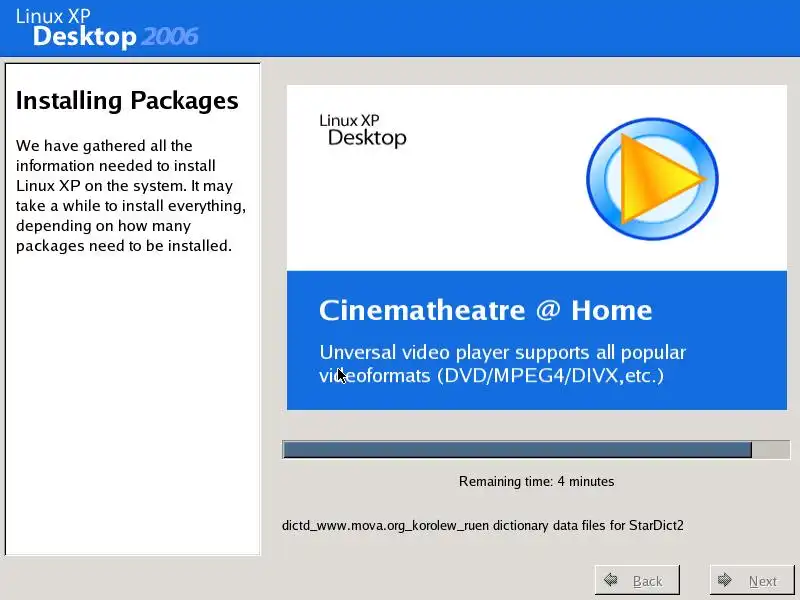
Task: Click the right arrow icon on Next
Action: (x=725, y=580)
